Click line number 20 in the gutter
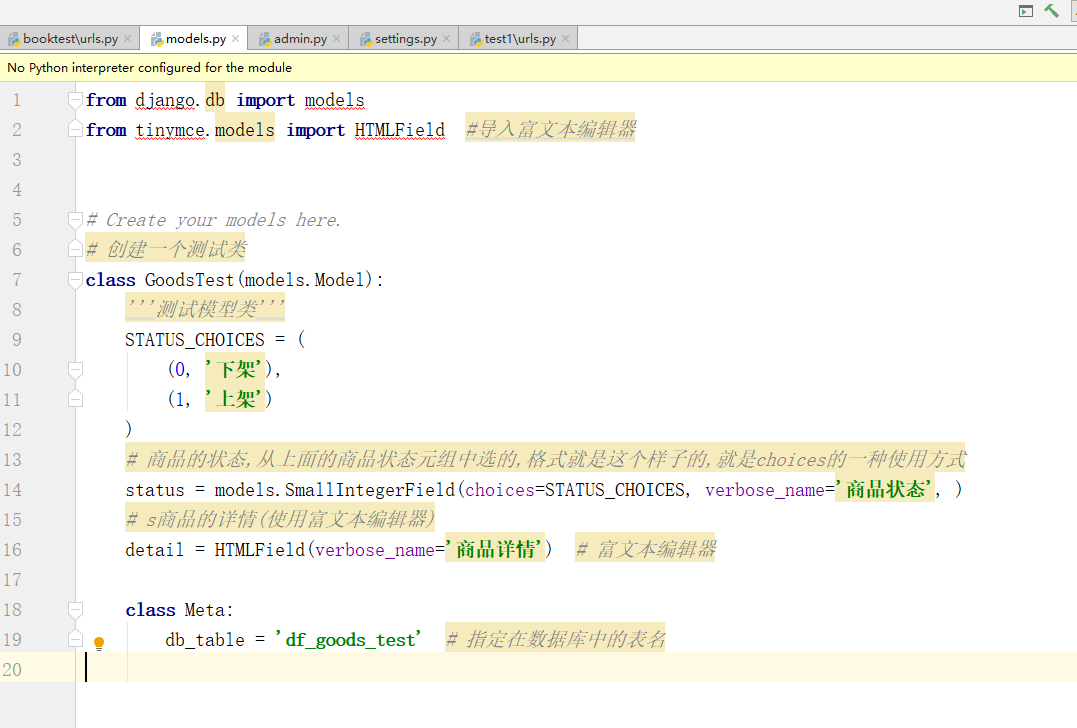1077x728 pixels. coord(12,670)
